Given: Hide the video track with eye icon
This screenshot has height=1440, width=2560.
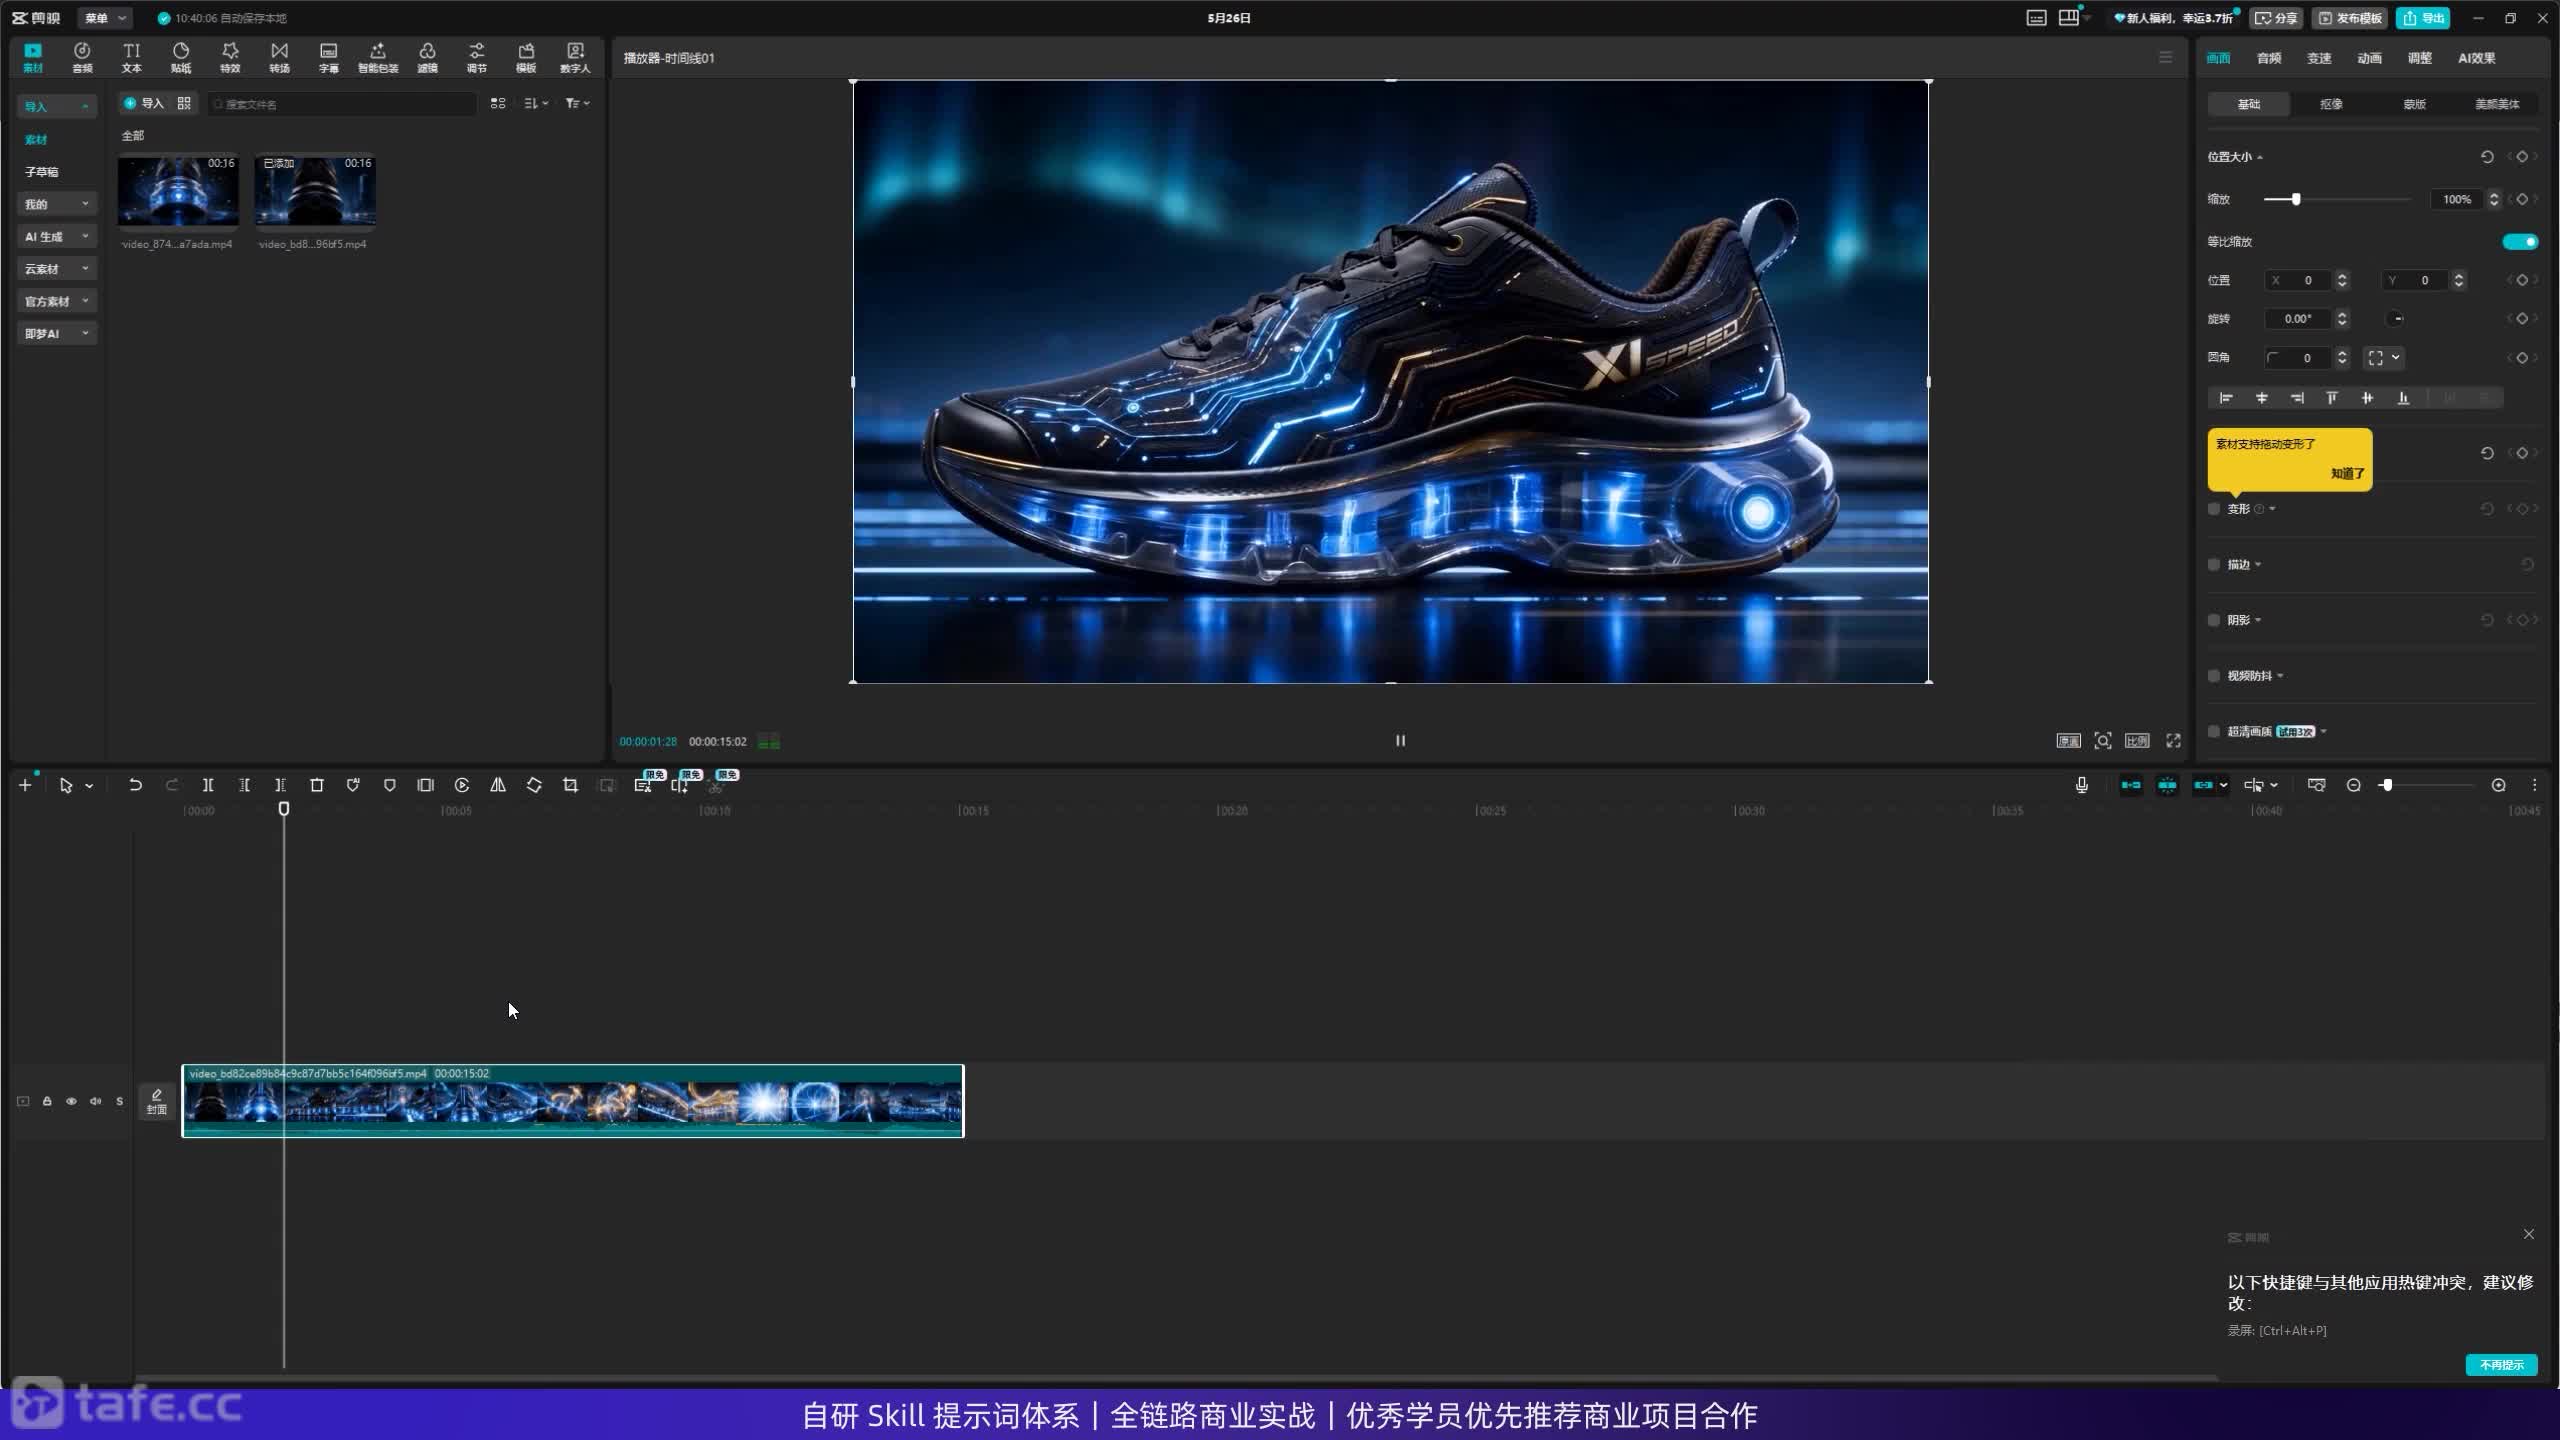Looking at the screenshot, I should click(x=71, y=1101).
